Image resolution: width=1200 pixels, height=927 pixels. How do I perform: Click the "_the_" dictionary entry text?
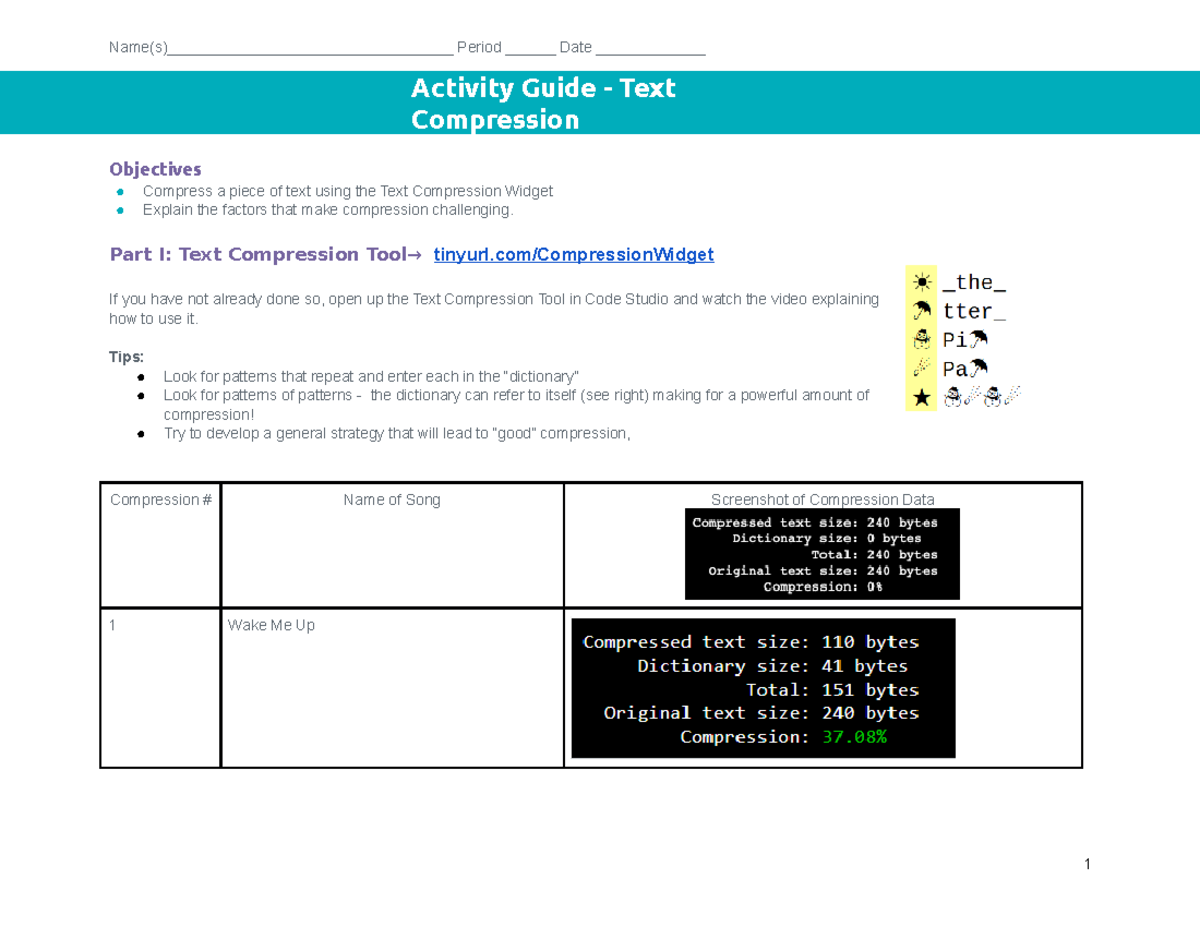pos(974,283)
